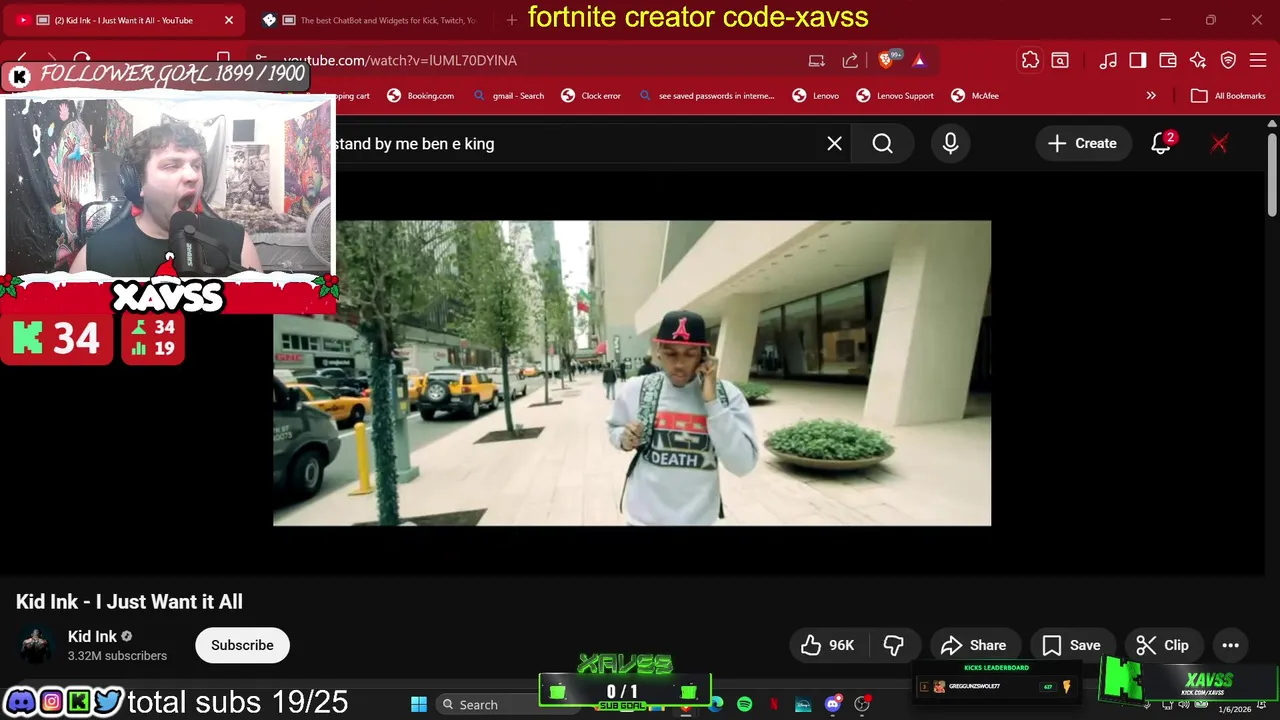Click the YouTube Create button
This screenshot has width=1280, height=720.
(1083, 144)
